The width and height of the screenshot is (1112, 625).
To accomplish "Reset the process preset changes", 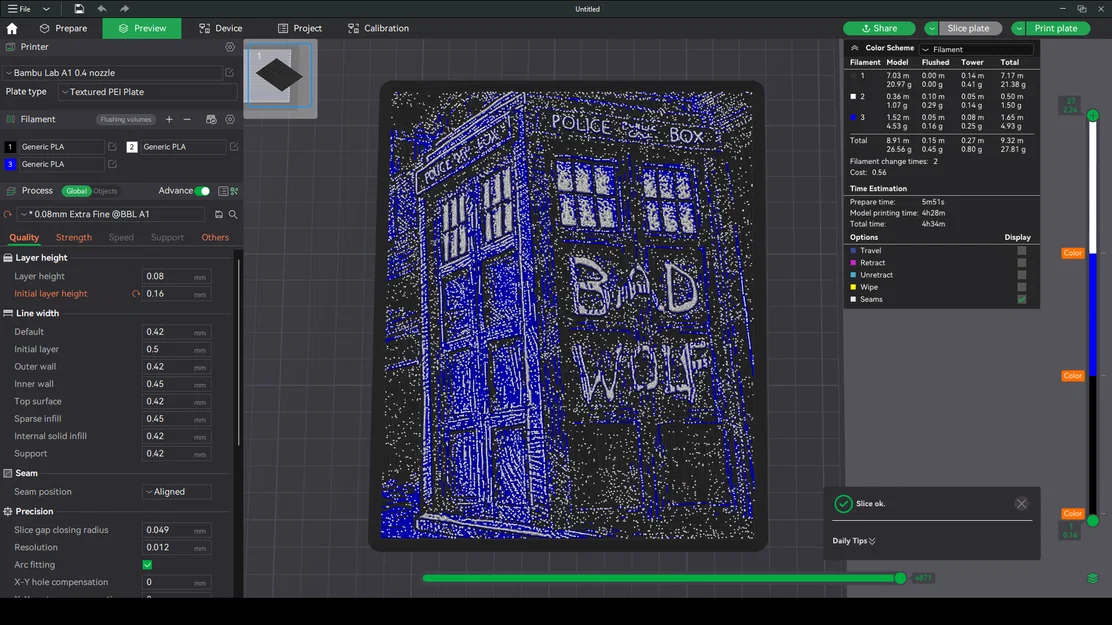I will click(8, 214).
